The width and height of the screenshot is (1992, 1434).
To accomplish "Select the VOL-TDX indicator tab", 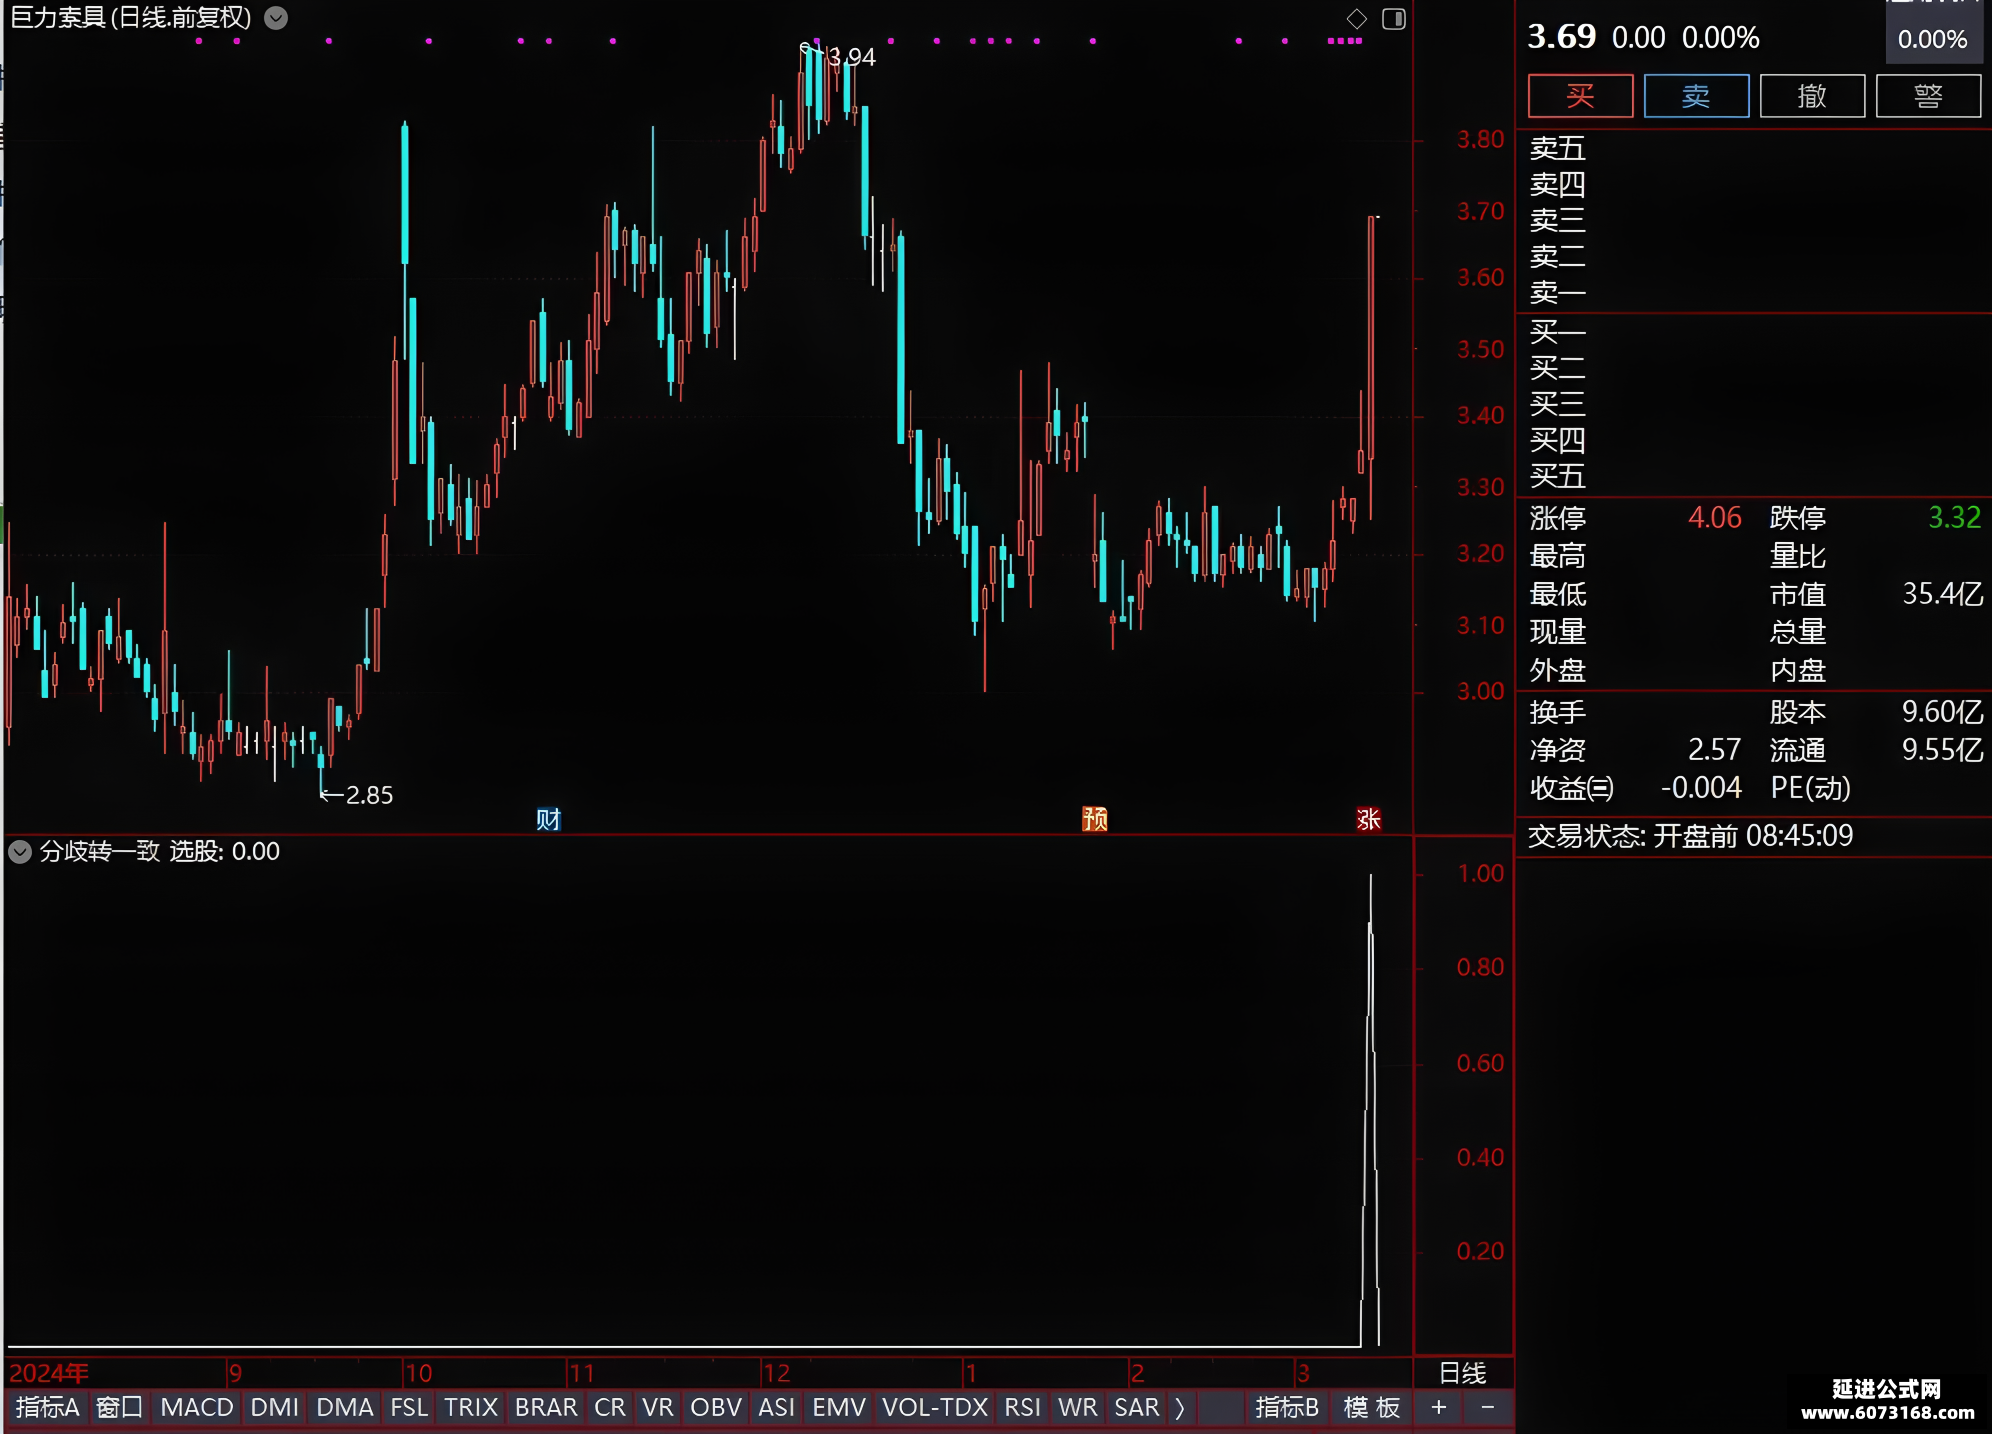I will (935, 1407).
